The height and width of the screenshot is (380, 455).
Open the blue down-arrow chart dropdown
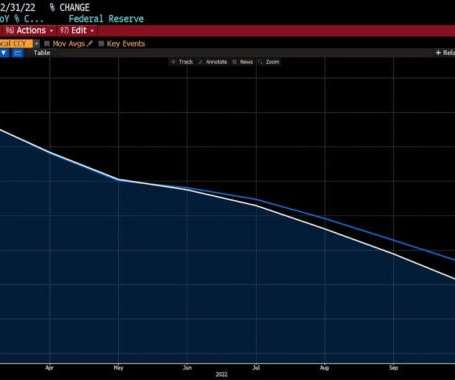[4, 53]
